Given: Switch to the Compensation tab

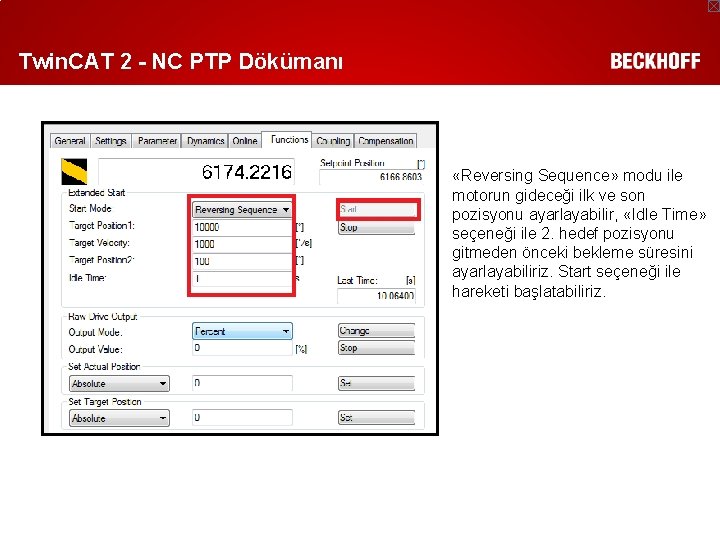Looking at the screenshot, I should 386,141.
